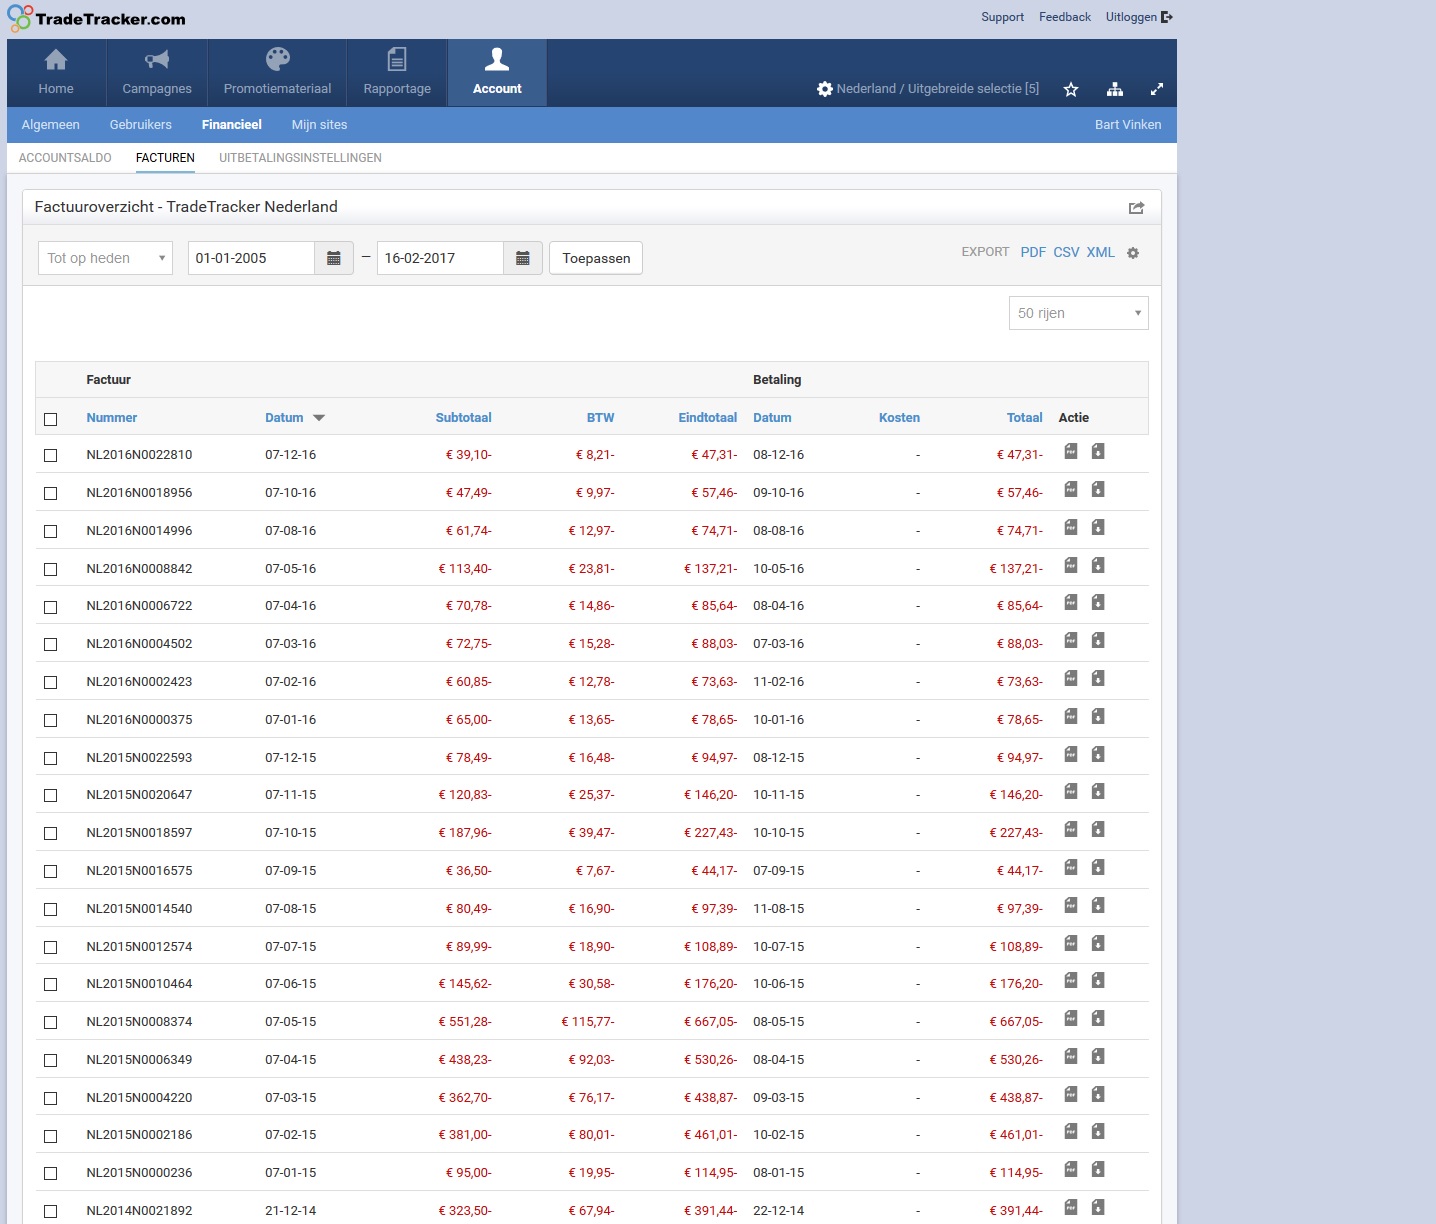Switch to the Algemeen submenu
Viewport: 1436px width, 1224px height.
pos(51,125)
